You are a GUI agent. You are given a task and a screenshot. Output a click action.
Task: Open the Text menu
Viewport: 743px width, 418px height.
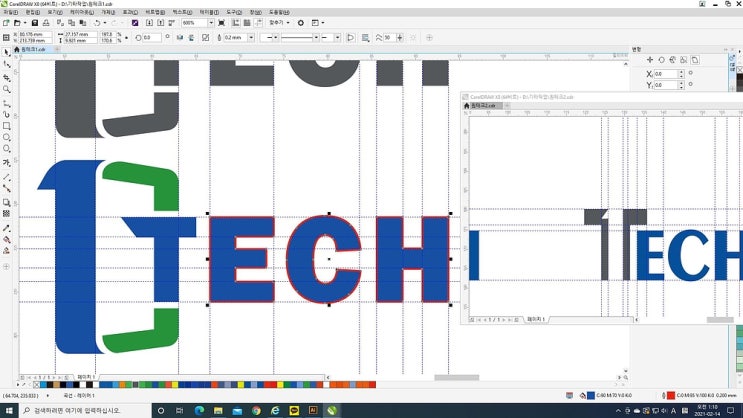tap(182, 12)
